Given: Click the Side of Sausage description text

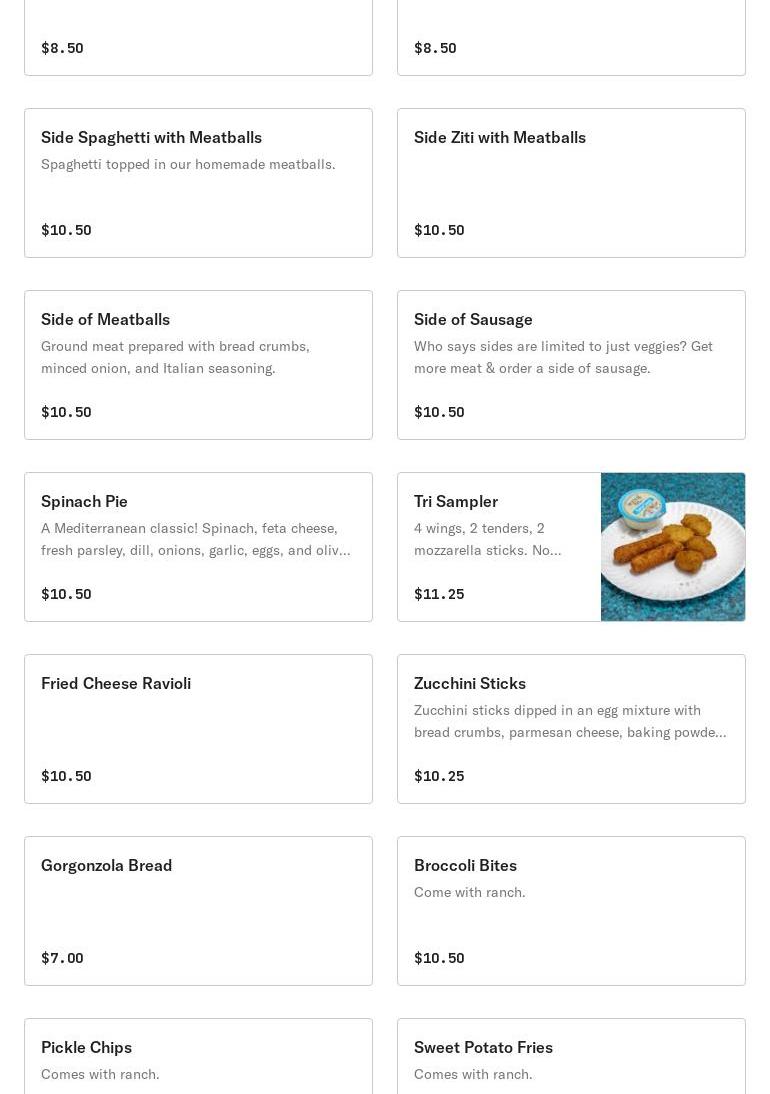Looking at the screenshot, I should click(x=563, y=357).
